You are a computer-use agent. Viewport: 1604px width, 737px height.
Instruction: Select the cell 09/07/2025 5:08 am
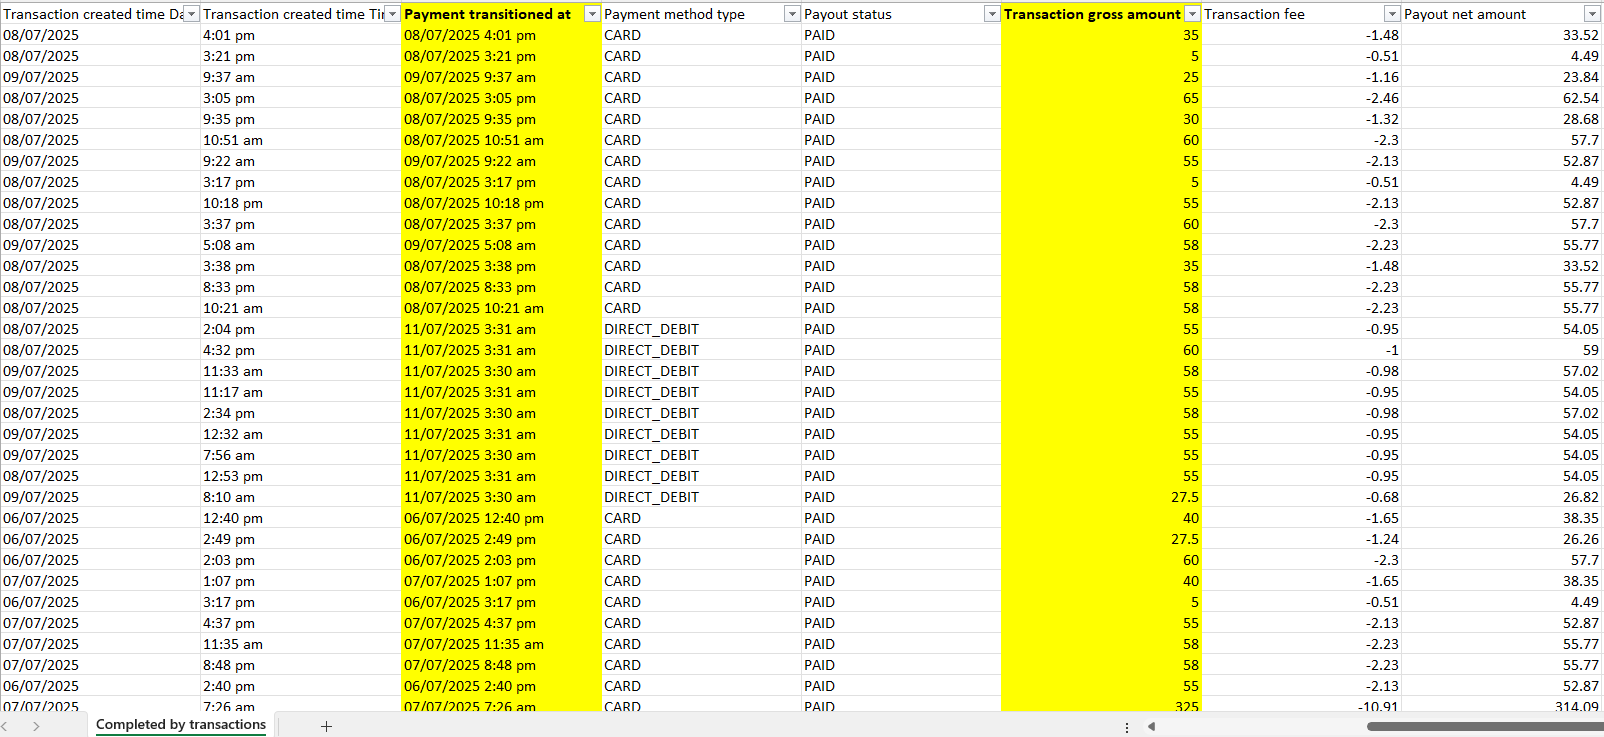tap(501, 245)
